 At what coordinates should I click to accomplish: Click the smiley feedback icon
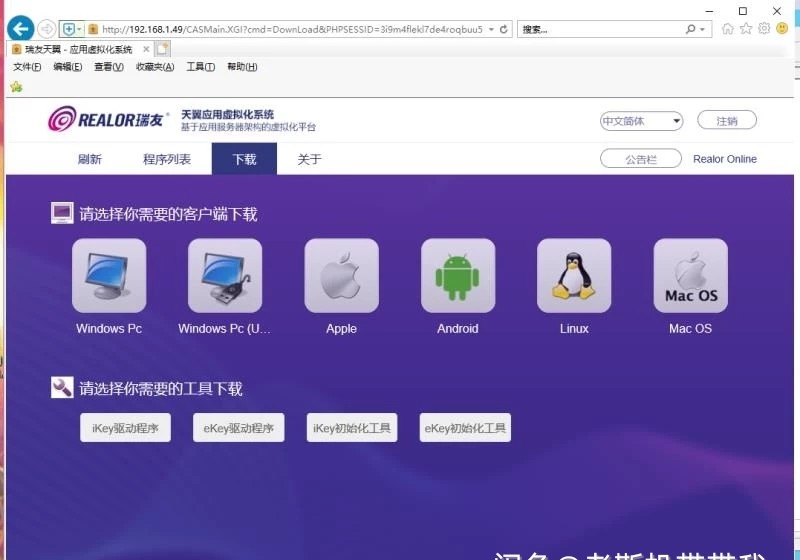(x=782, y=29)
